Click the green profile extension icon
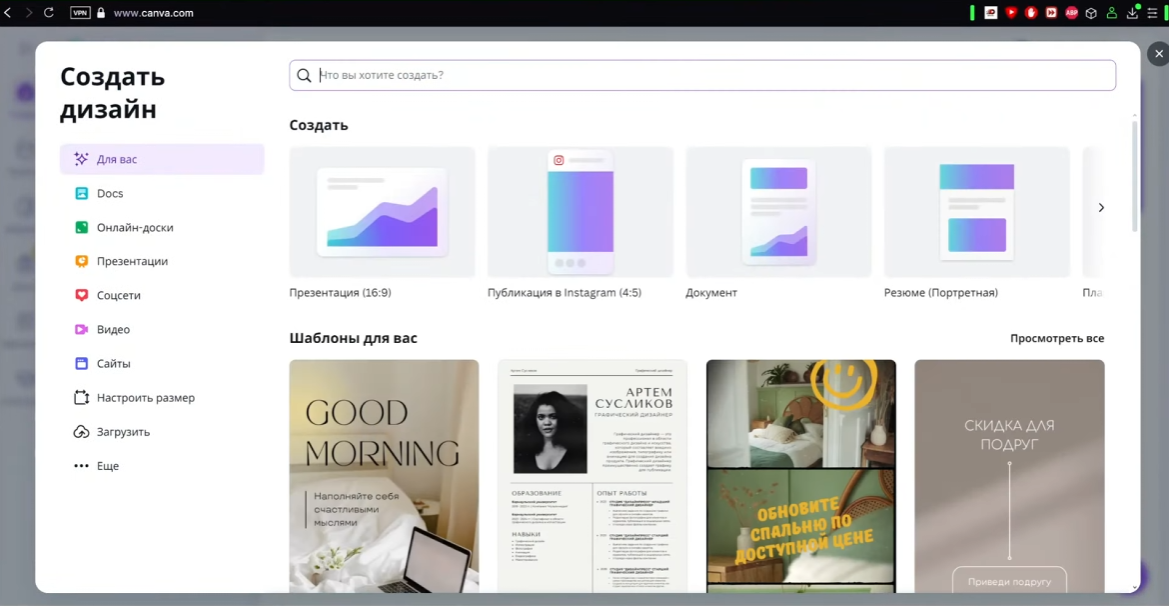Image resolution: width=1169 pixels, height=606 pixels. [1112, 13]
